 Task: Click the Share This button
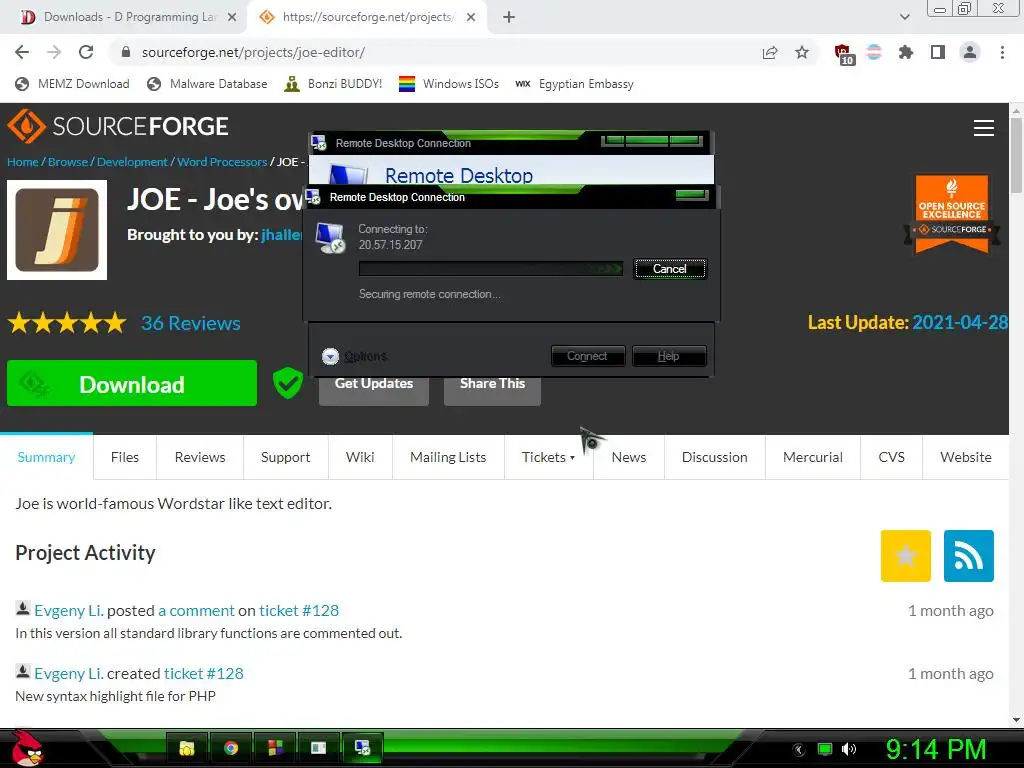[492, 391]
